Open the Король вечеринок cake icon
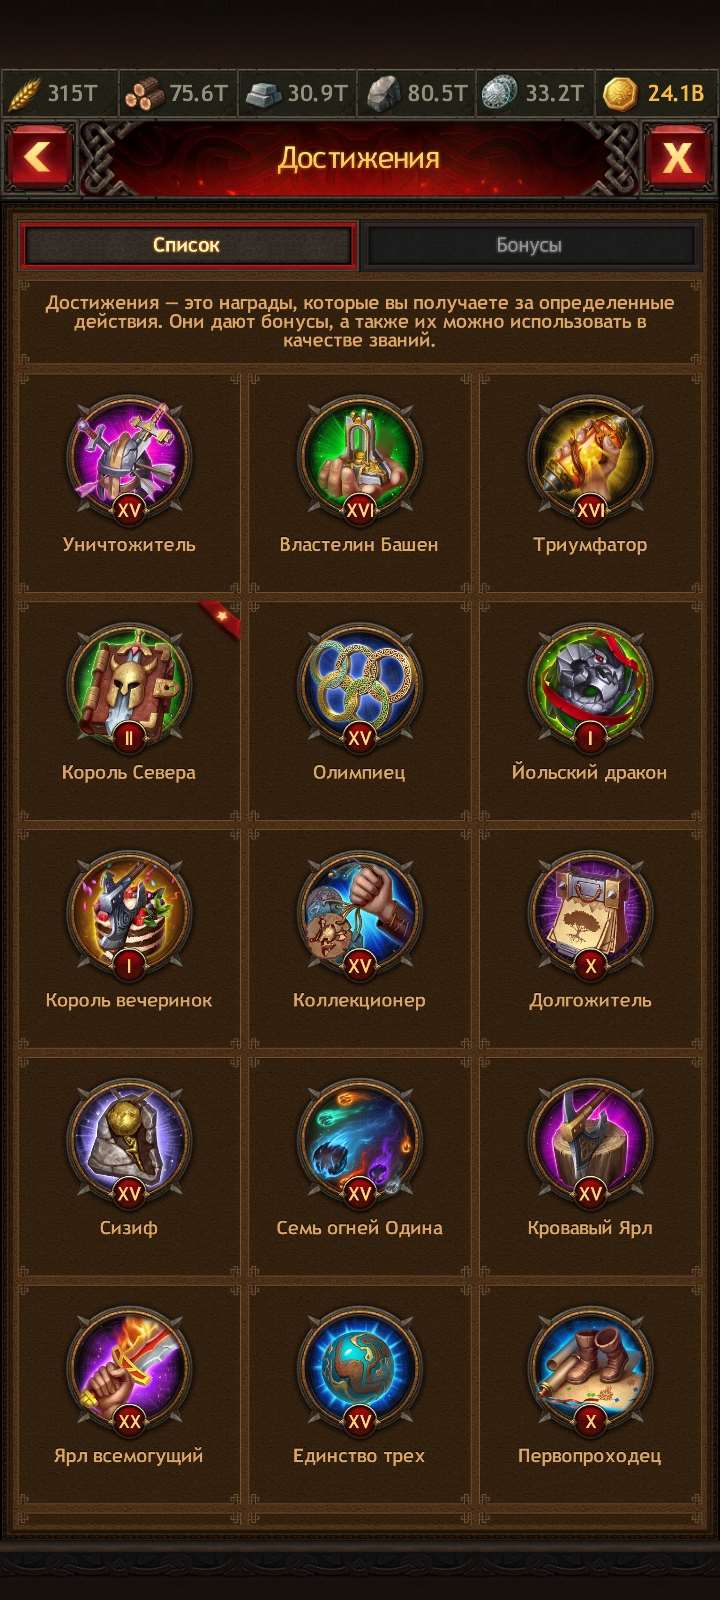The image size is (720, 1600). 129,916
